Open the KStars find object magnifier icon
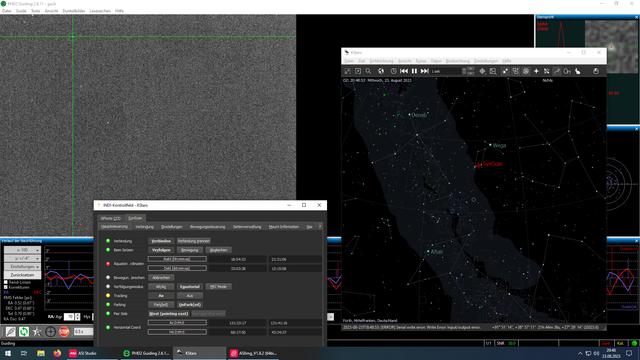Screen dimensions: 640x360 pyautogui.click(x=368, y=71)
